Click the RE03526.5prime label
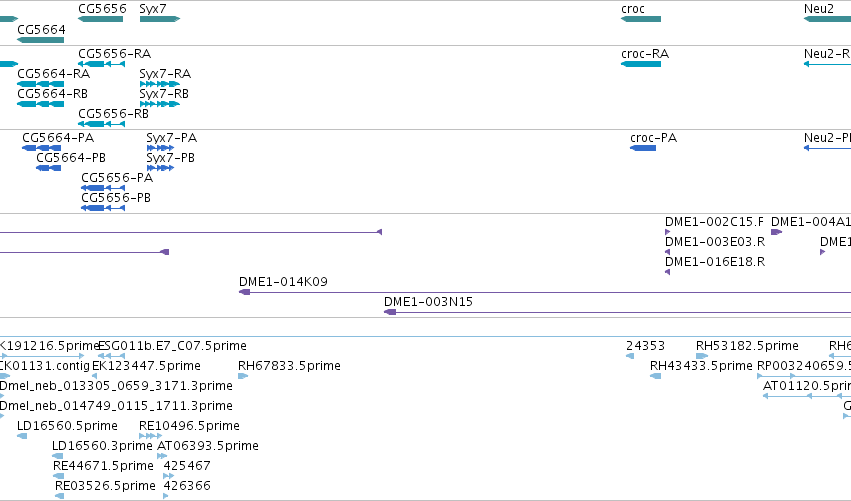The width and height of the screenshot is (851, 501). point(105,486)
